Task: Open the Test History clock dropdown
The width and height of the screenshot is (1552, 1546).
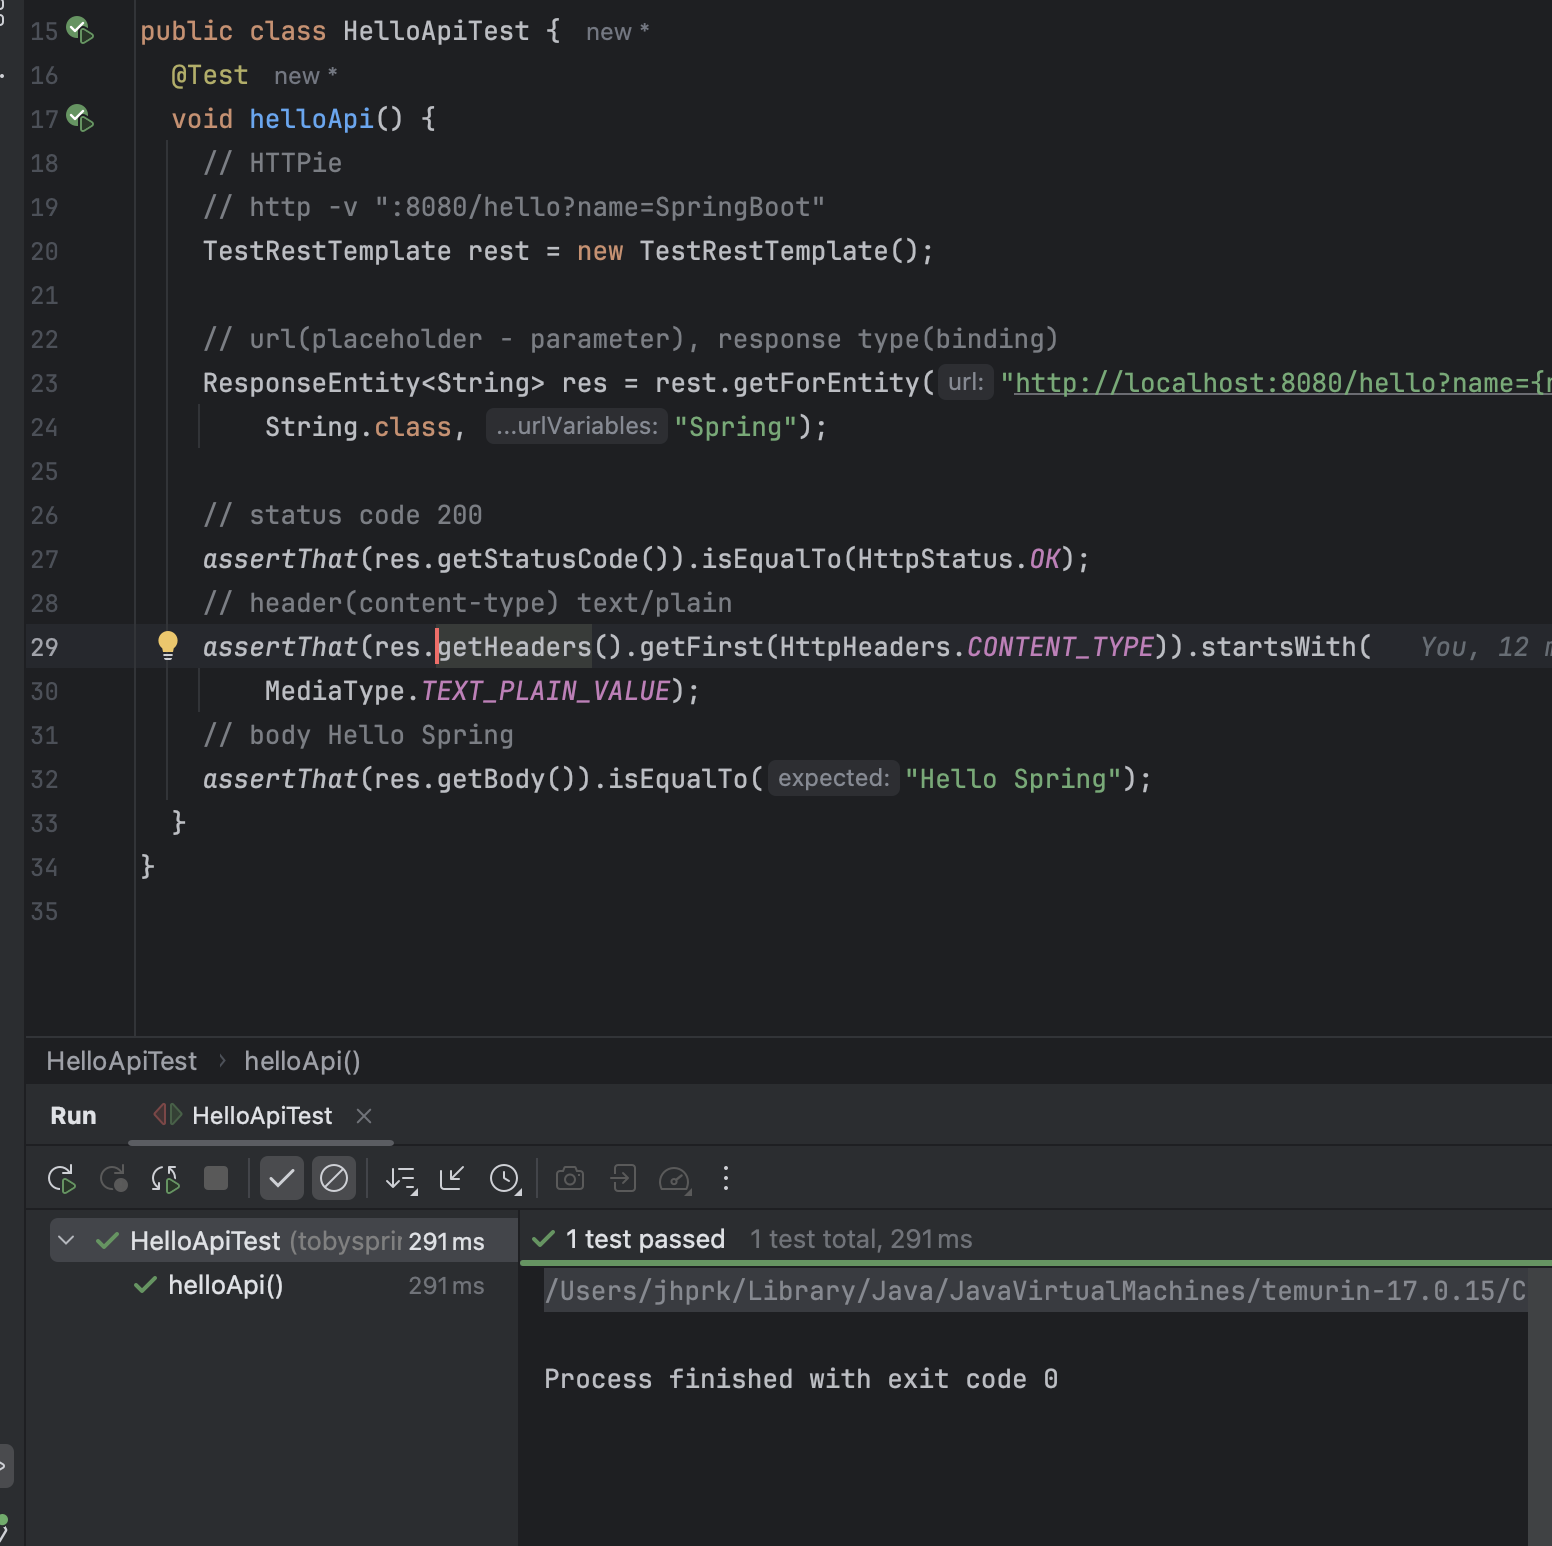Action: pos(506,1180)
